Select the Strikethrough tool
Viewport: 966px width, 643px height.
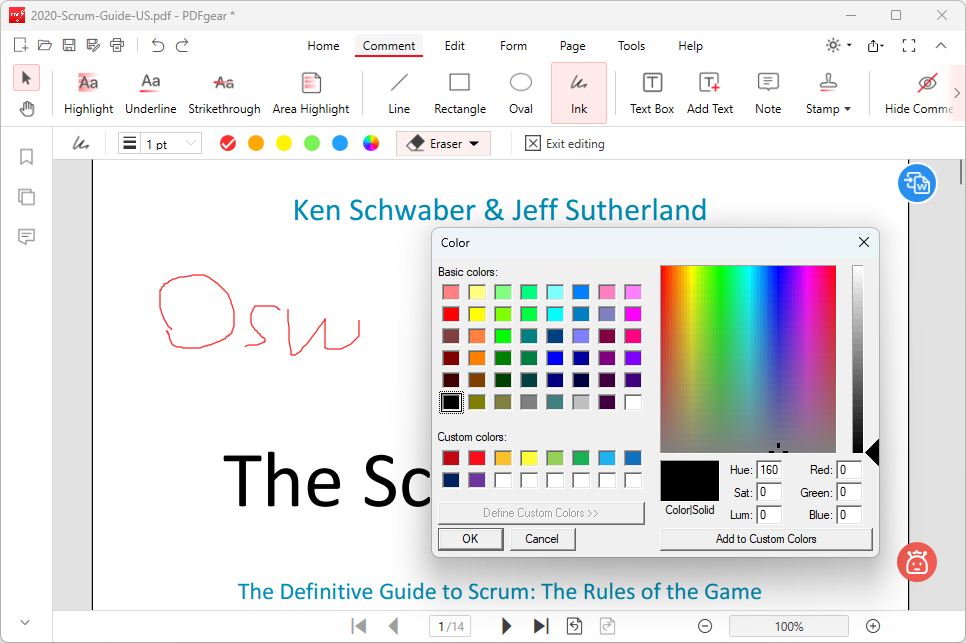[x=224, y=93]
